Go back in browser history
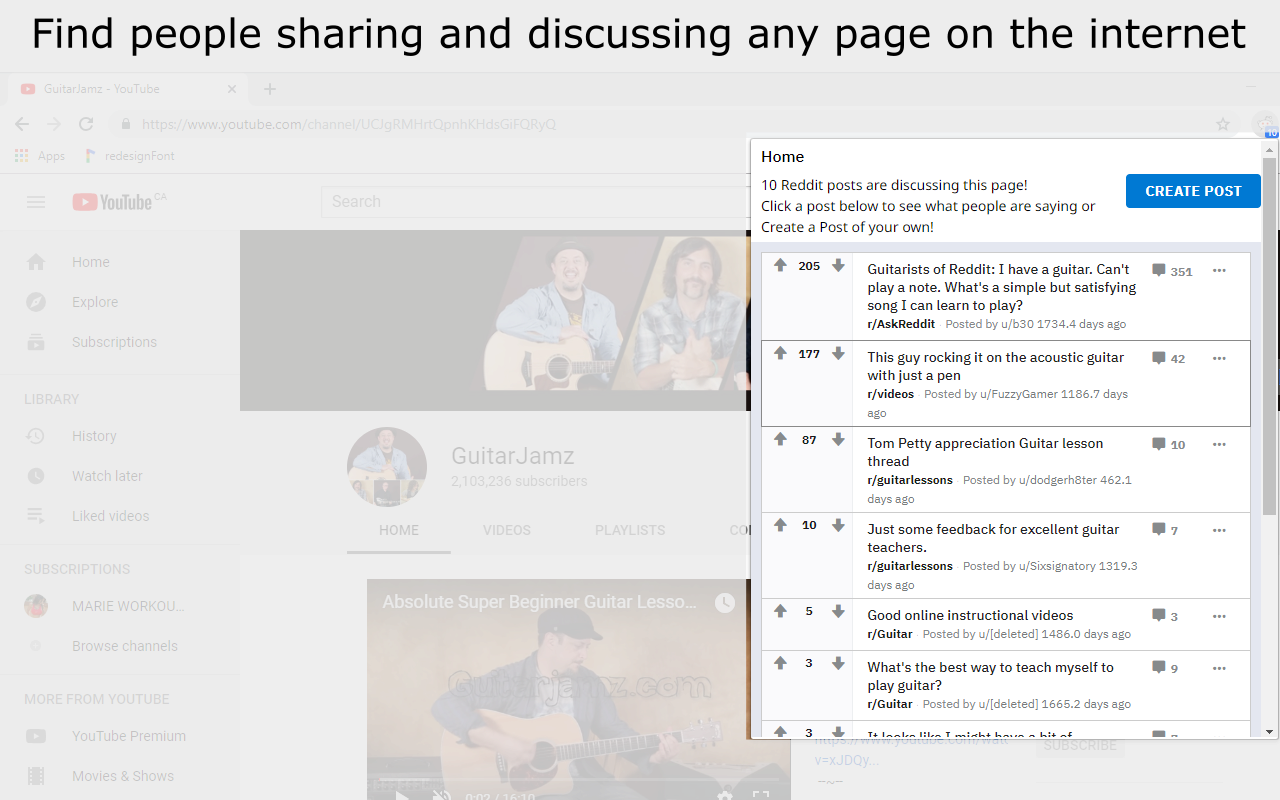1280x800 pixels. click(x=22, y=124)
